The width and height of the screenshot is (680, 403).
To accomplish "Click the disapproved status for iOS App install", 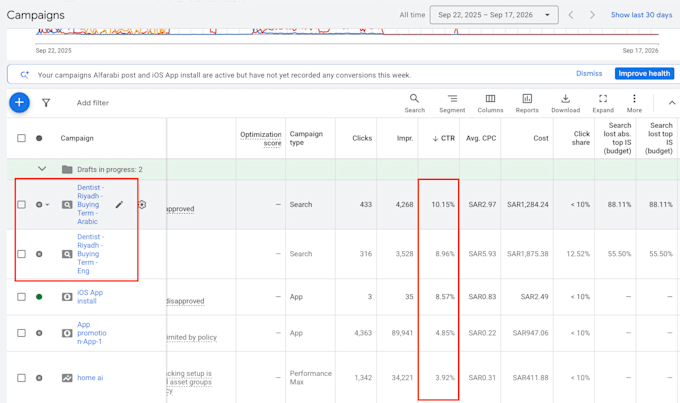I will point(186,301).
